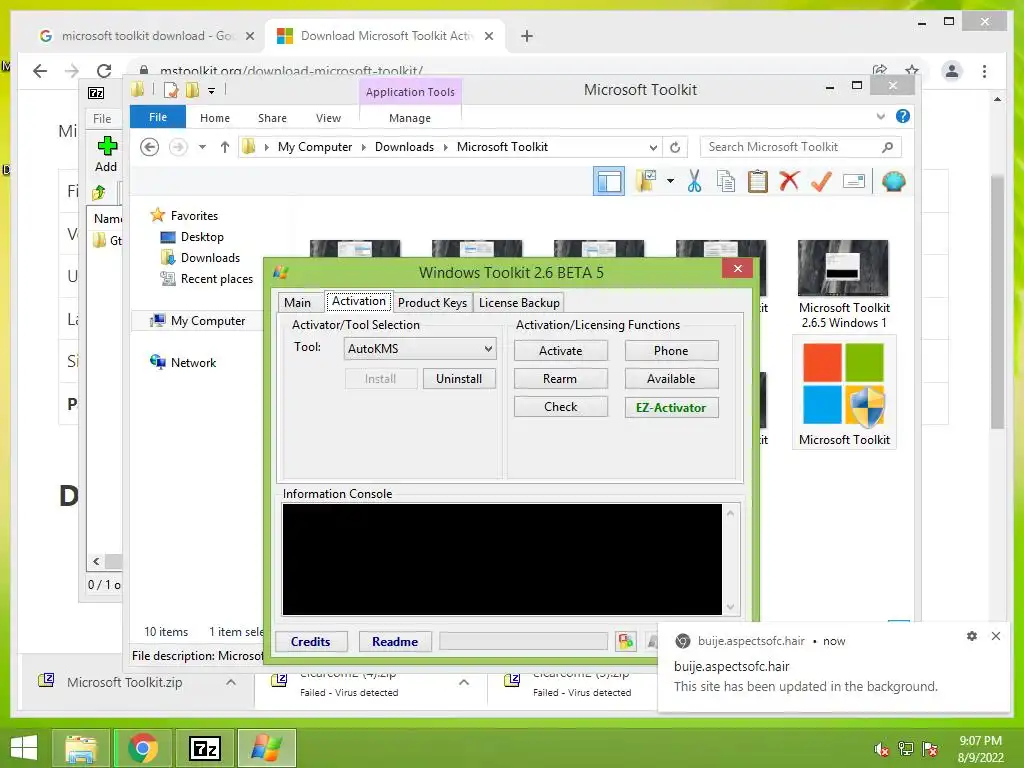The height and width of the screenshot is (768, 1024).
Task: Click Office icon beside toolkit progress bar
Action: 626,641
